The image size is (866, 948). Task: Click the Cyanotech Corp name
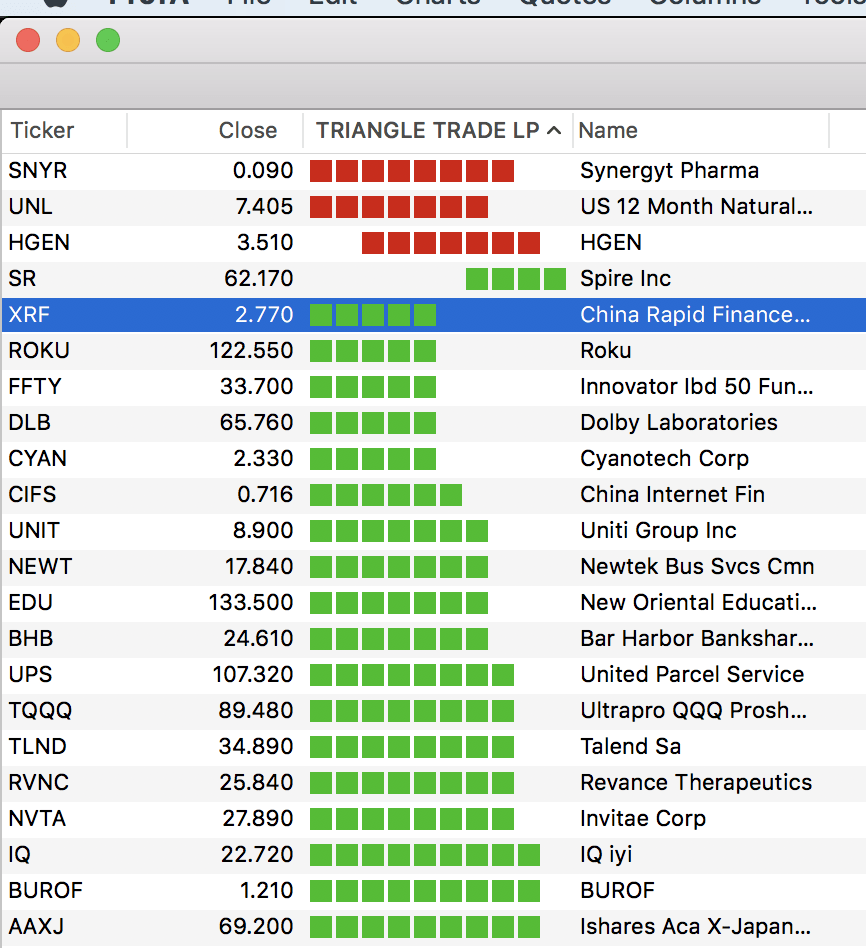665,459
